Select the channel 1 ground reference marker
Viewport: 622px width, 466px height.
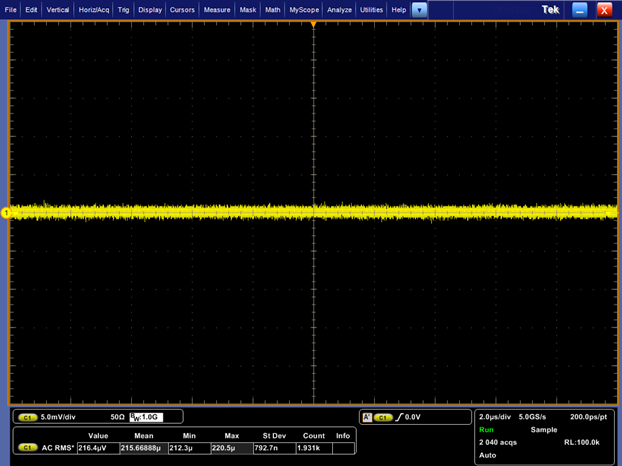pyautogui.click(x=6, y=213)
